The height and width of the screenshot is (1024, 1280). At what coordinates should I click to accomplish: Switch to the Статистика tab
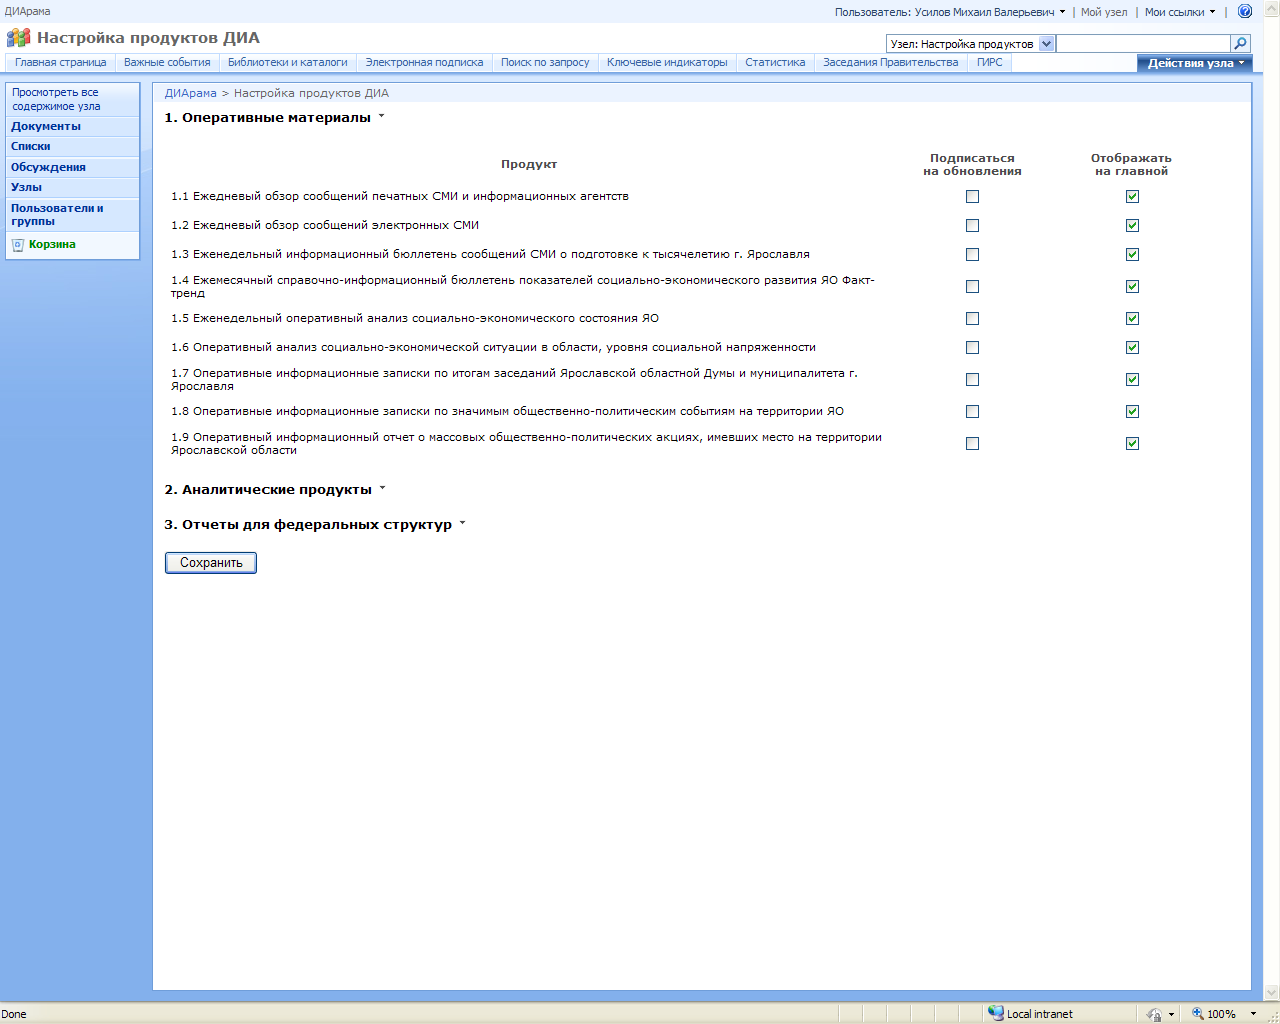775,62
